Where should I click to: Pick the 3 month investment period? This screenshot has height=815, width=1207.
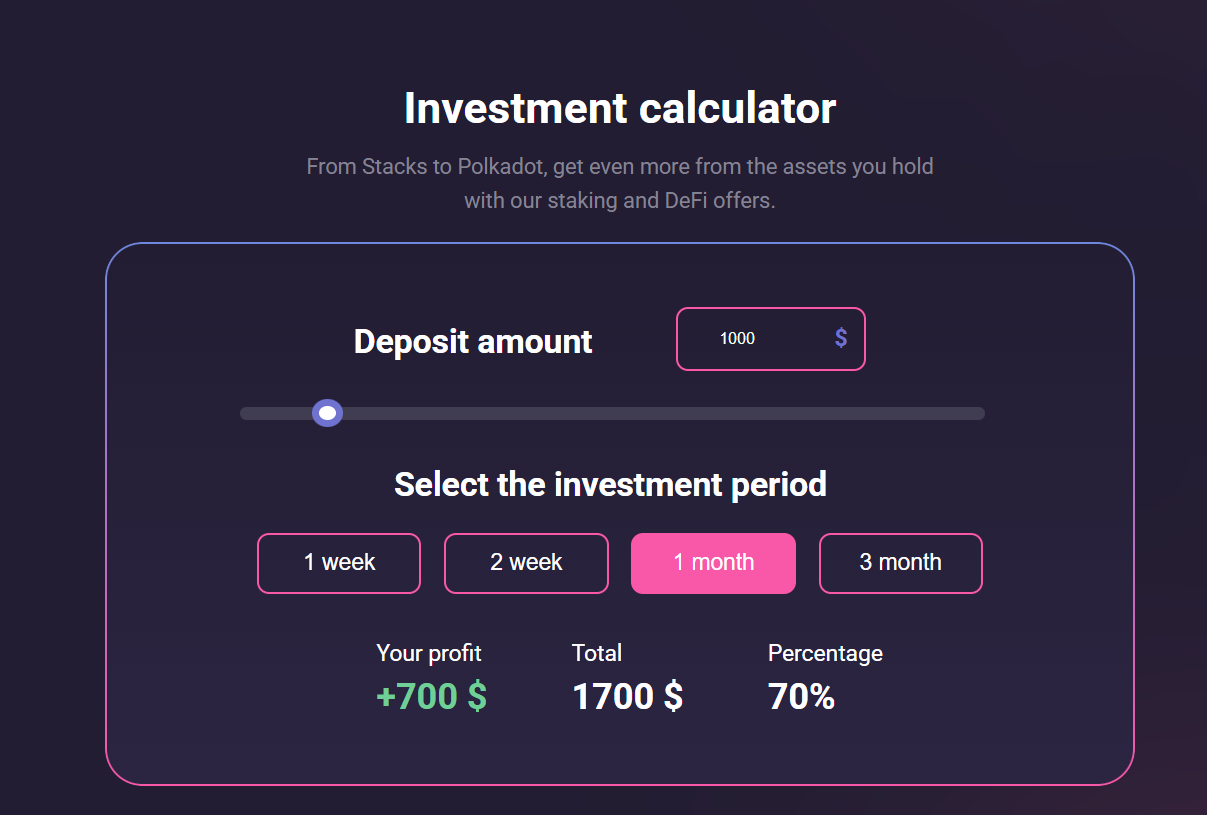(900, 563)
